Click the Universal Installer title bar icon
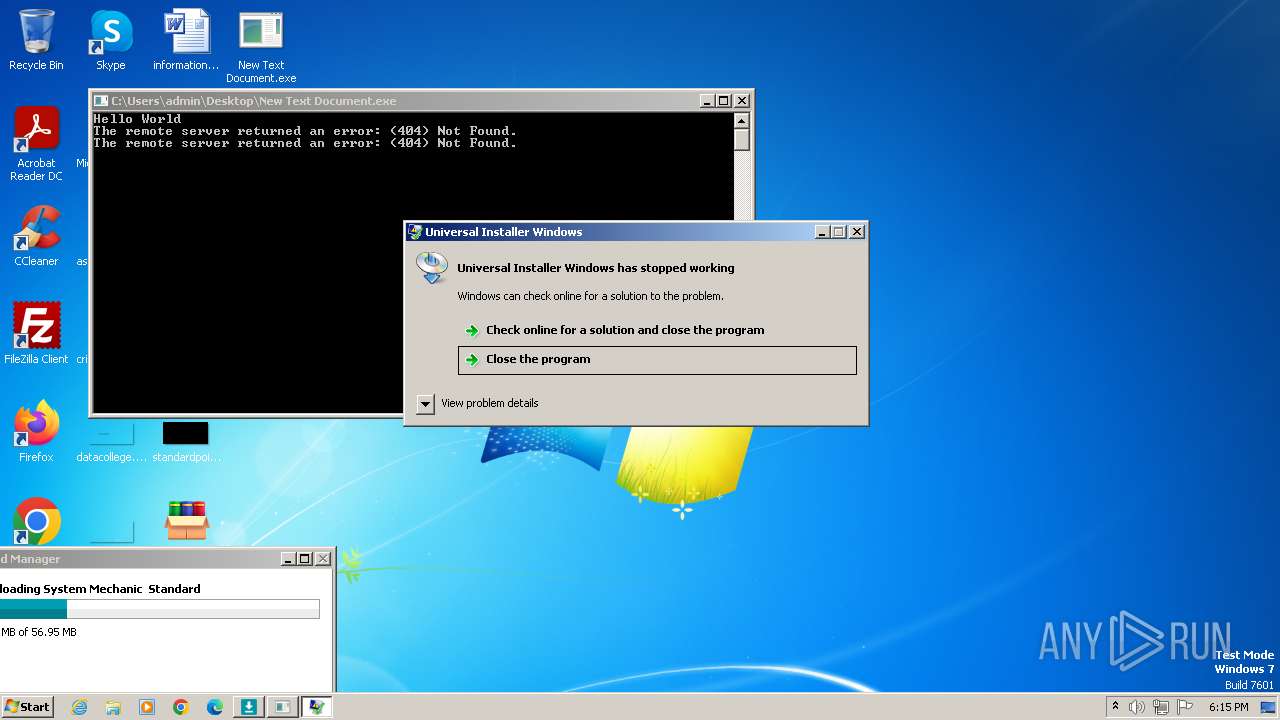The width and height of the screenshot is (1280, 720). coord(415,232)
